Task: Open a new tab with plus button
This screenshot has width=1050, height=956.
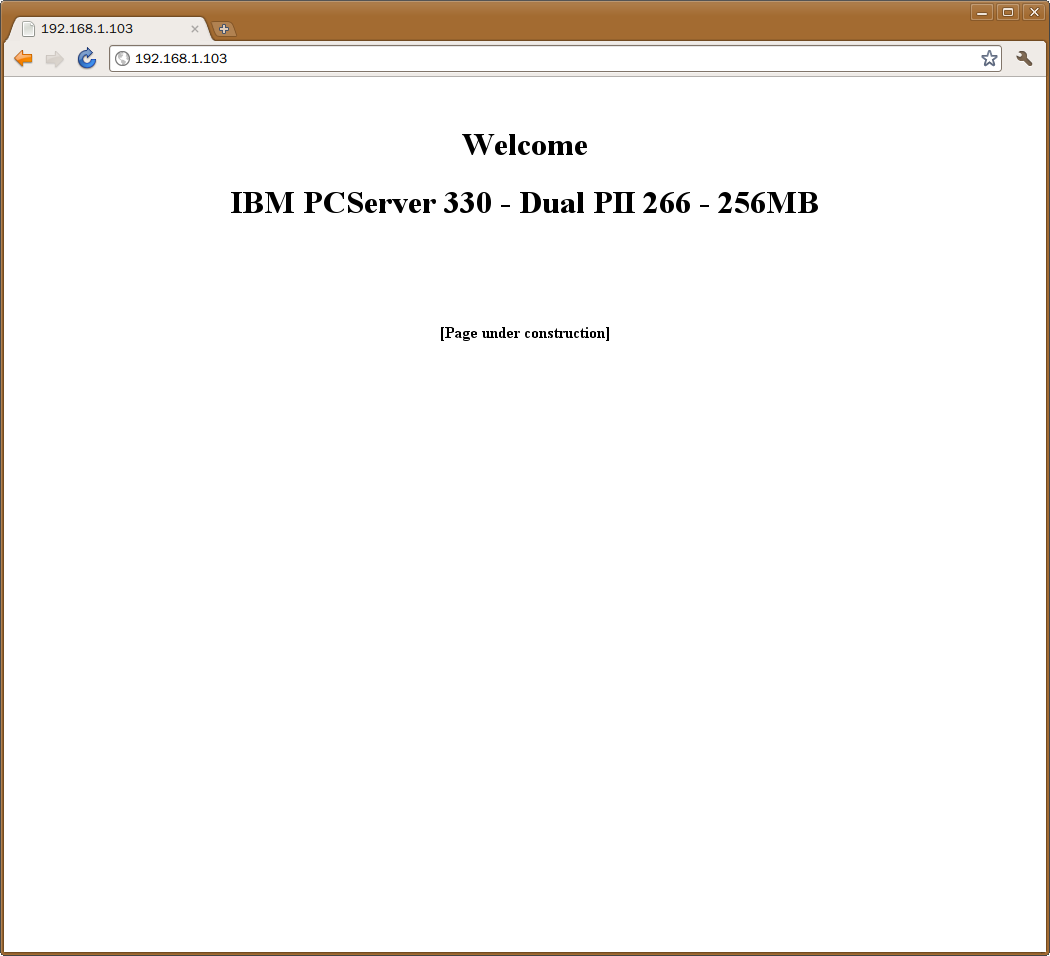Action: point(224,29)
